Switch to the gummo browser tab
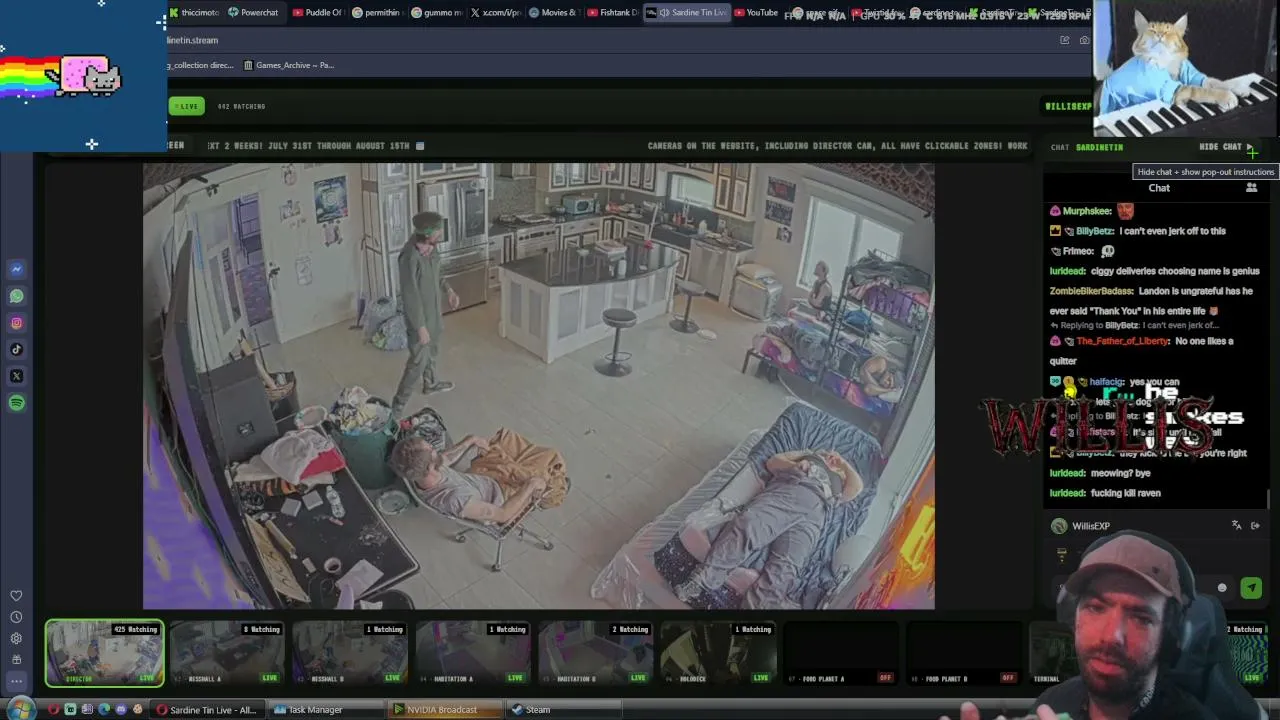 437,13
